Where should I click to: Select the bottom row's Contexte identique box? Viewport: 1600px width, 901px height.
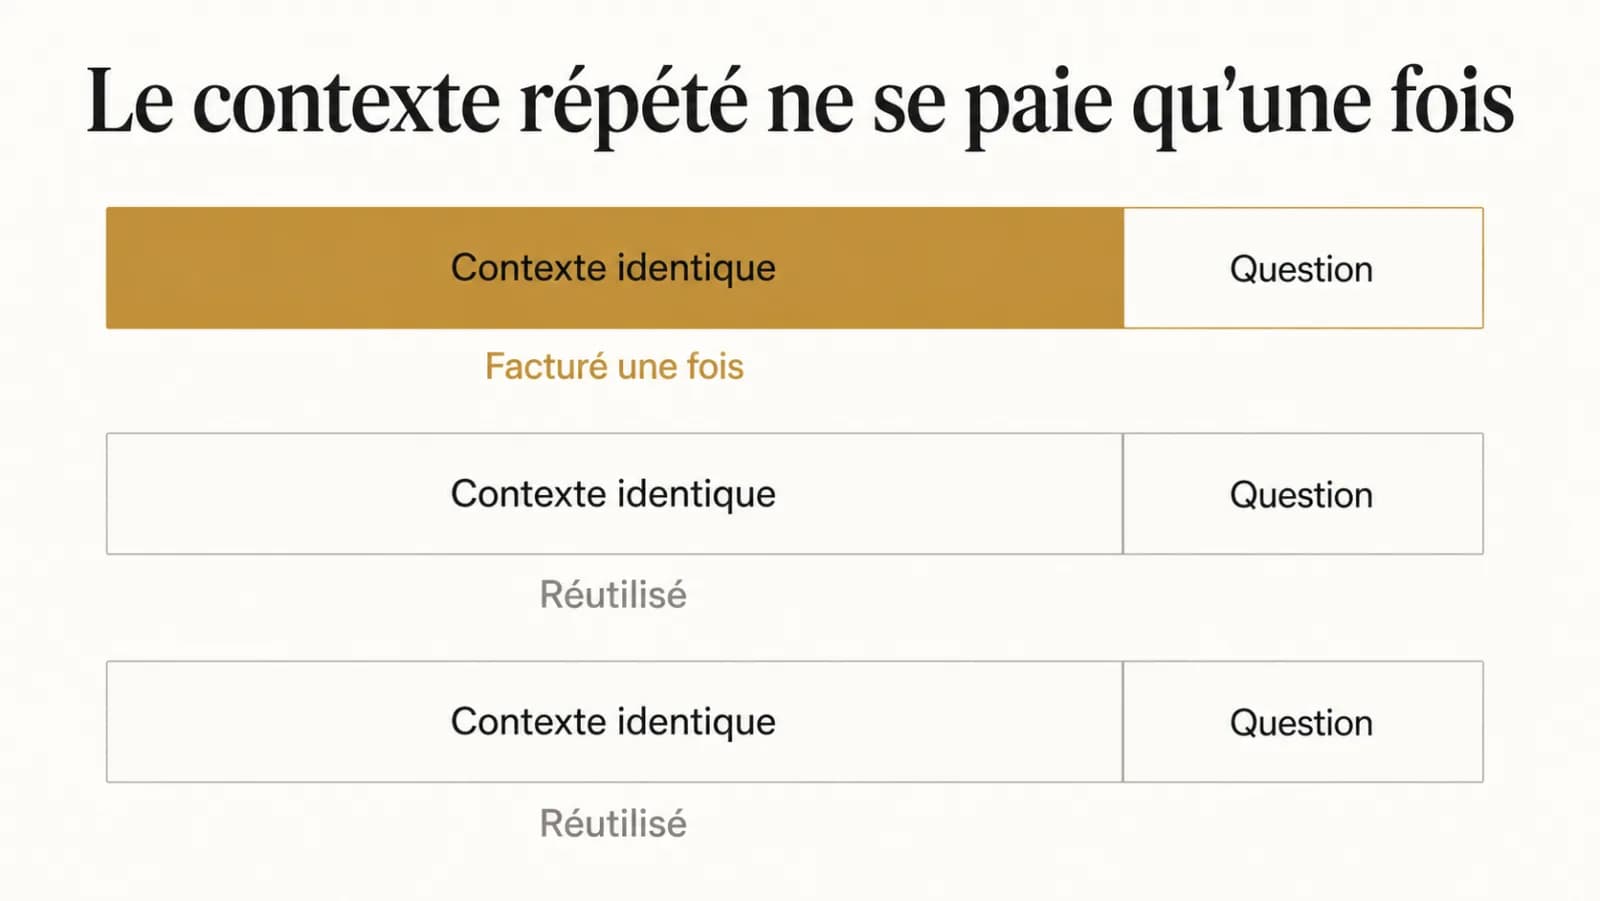[615, 721]
